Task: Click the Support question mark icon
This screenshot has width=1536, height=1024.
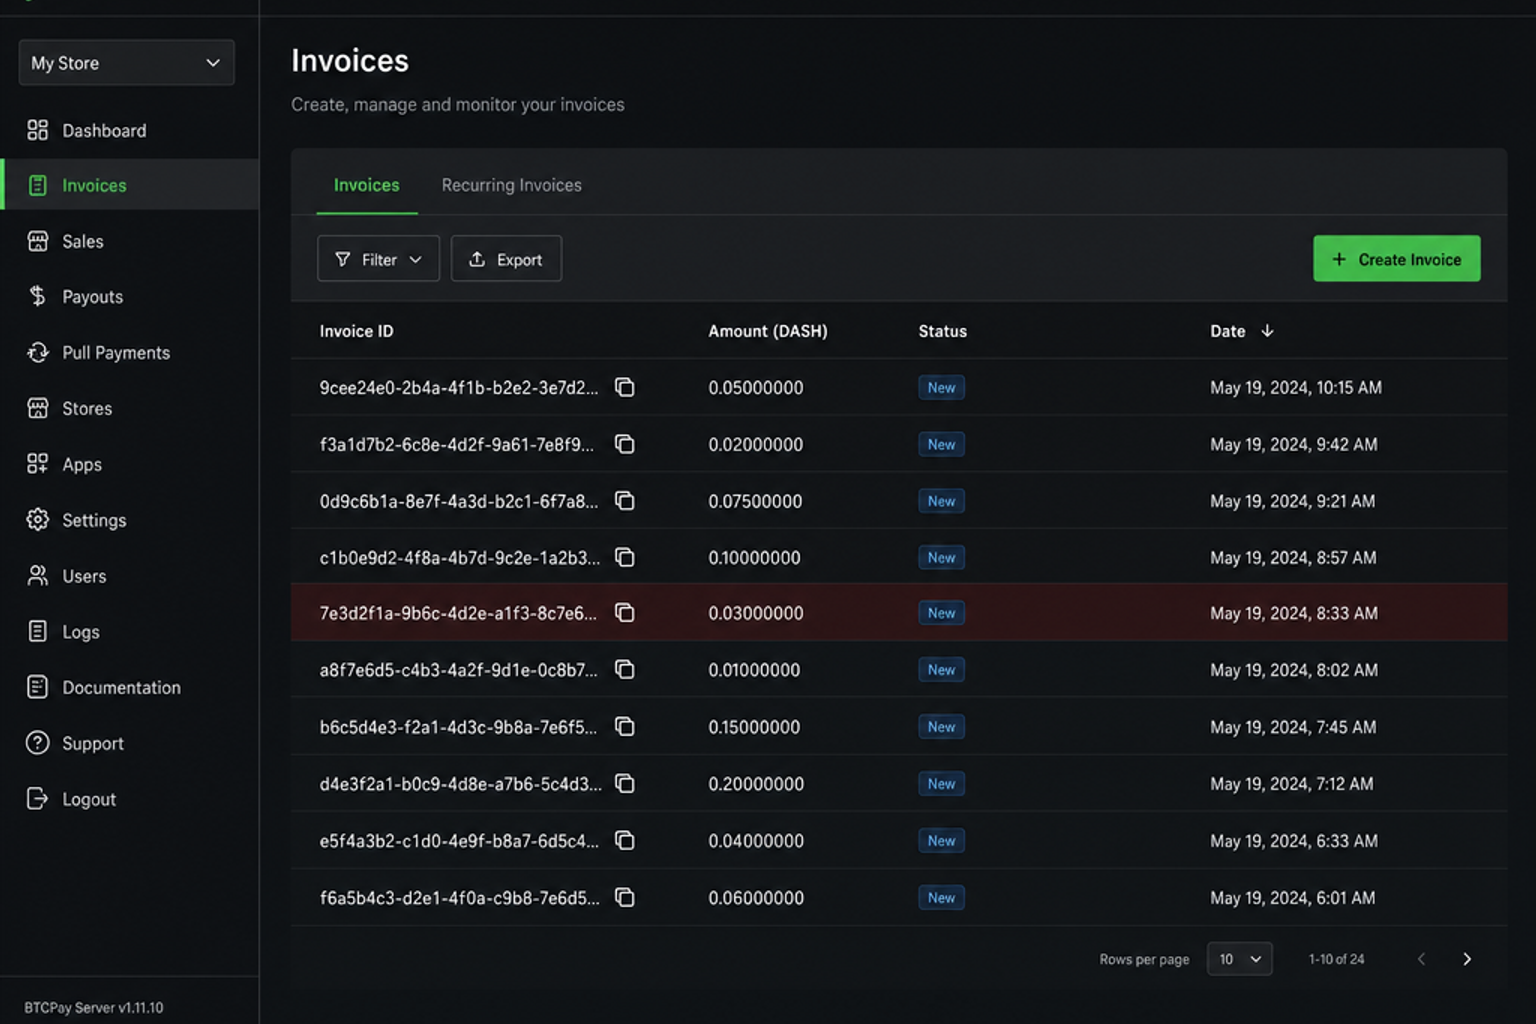Action: pyautogui.click(x=37, y=743)
